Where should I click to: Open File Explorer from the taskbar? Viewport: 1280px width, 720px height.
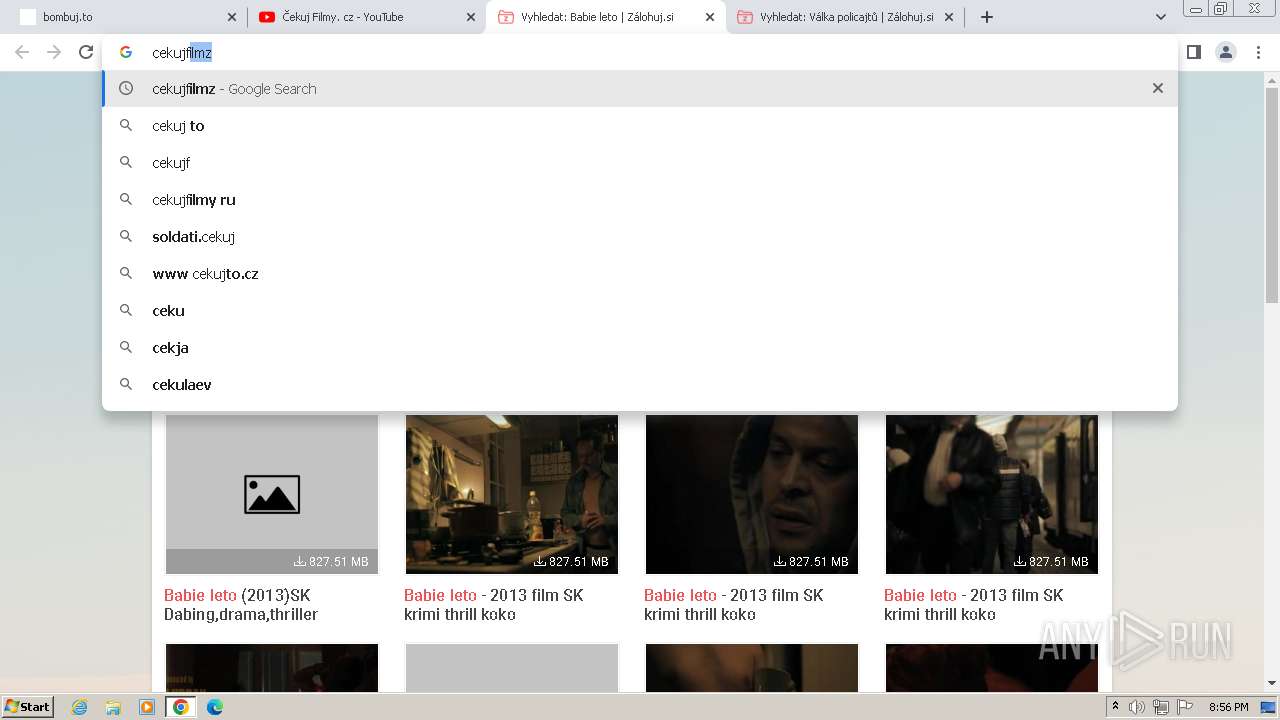(113, 707)
